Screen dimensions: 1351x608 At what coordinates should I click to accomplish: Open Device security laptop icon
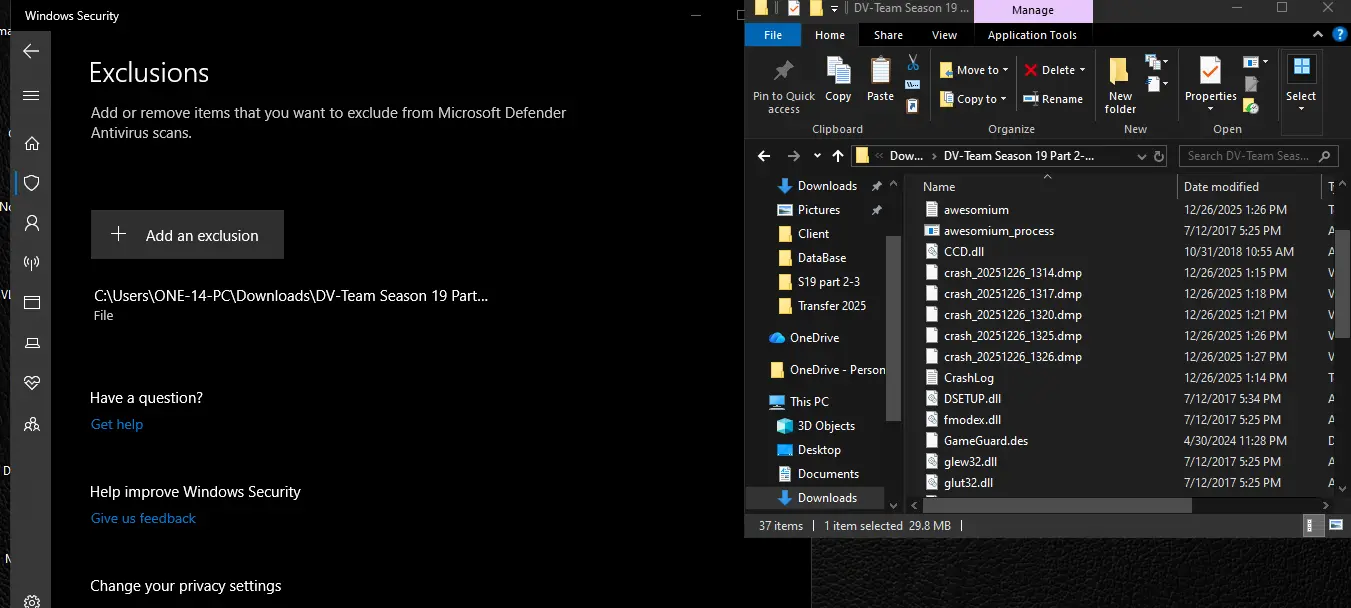click(31, 343)
